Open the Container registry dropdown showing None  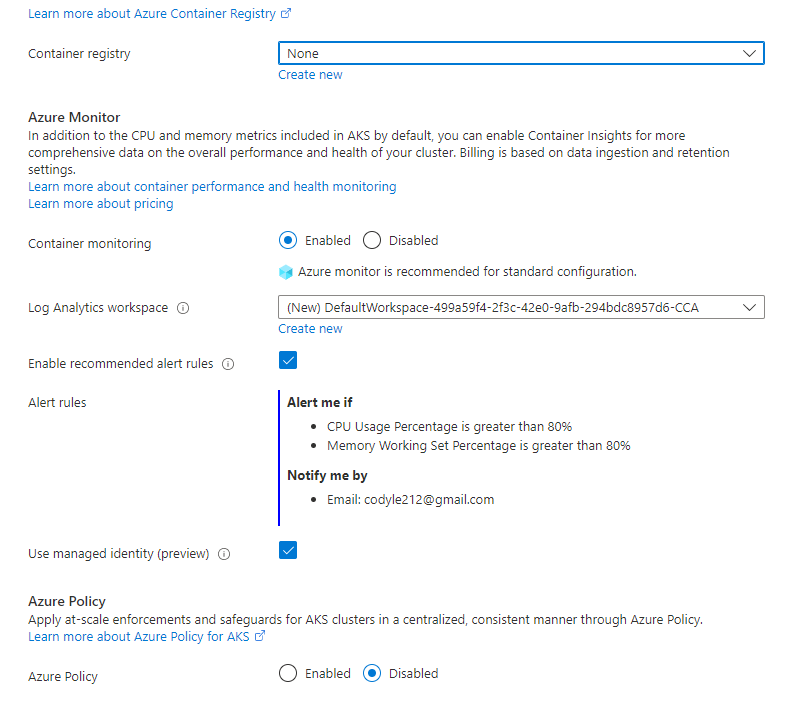[x=521, y=53]
